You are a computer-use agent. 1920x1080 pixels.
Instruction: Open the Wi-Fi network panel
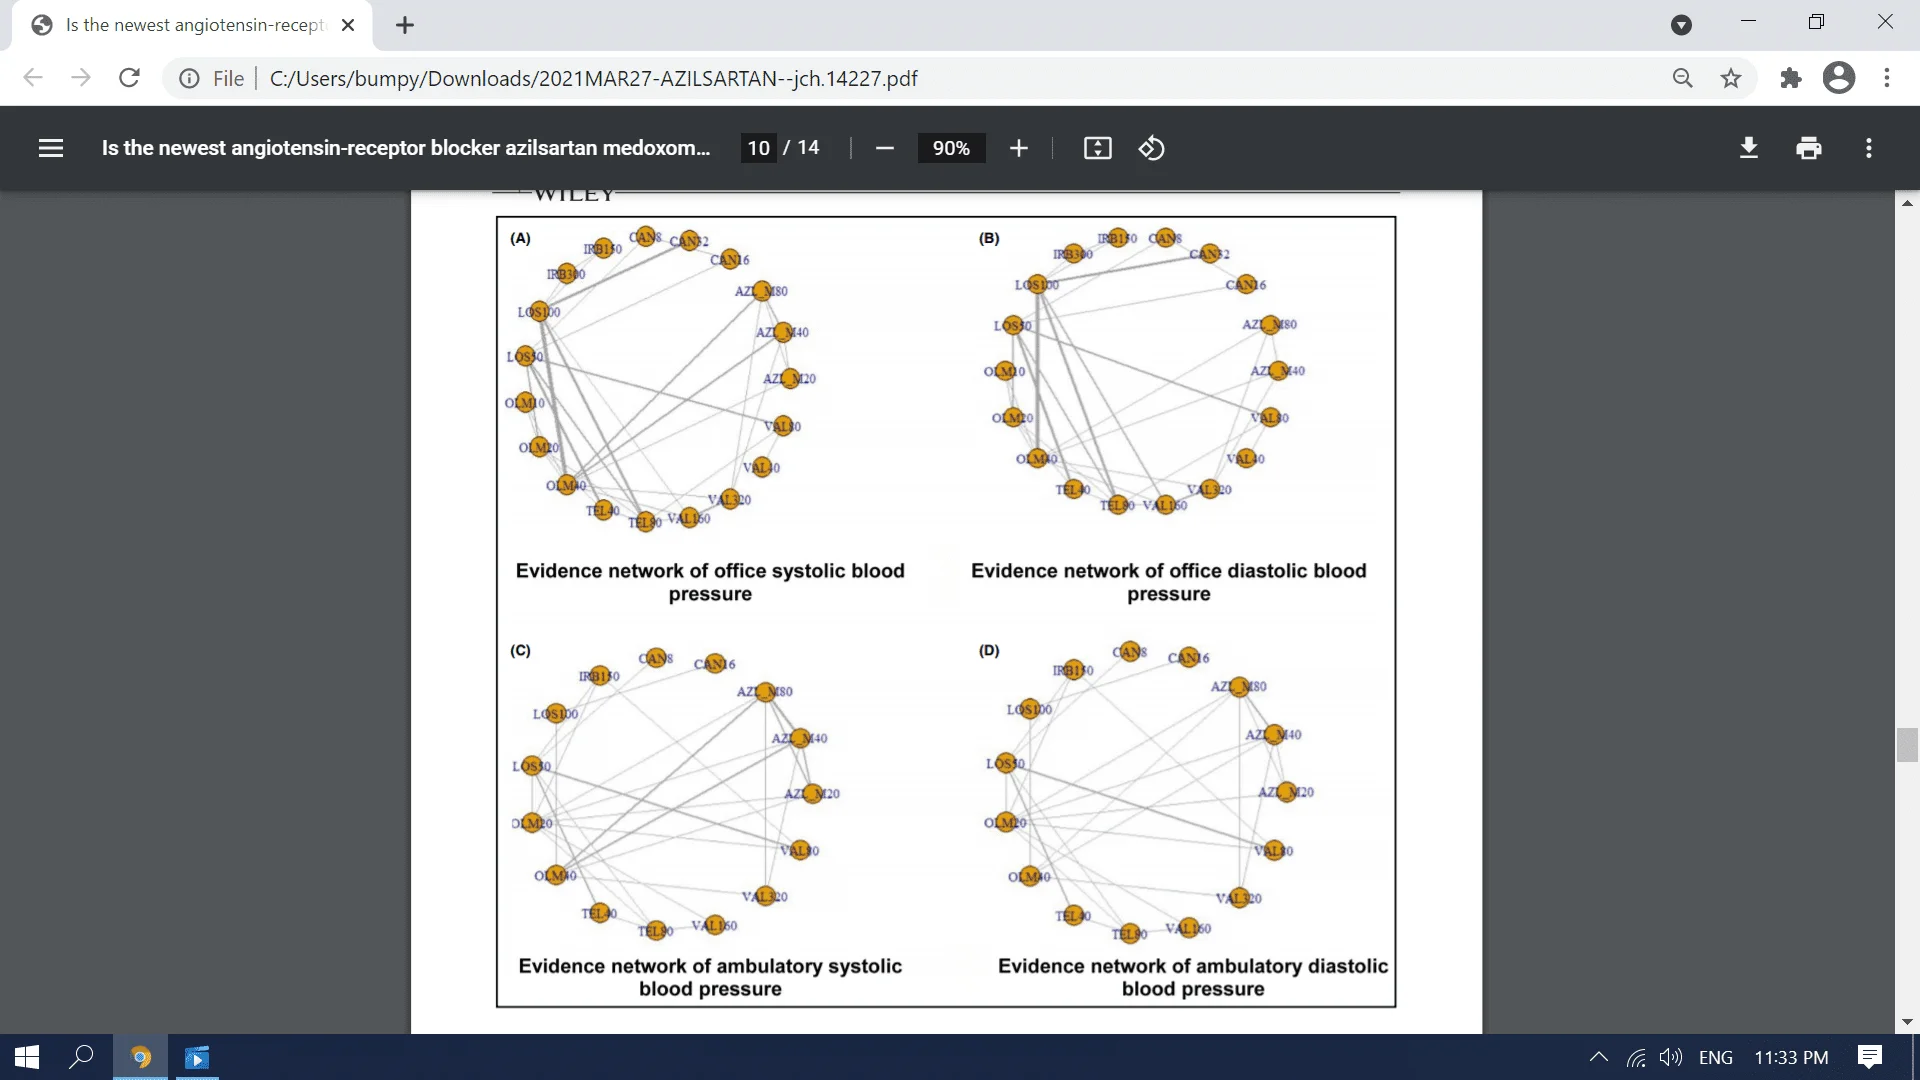1636,1057
